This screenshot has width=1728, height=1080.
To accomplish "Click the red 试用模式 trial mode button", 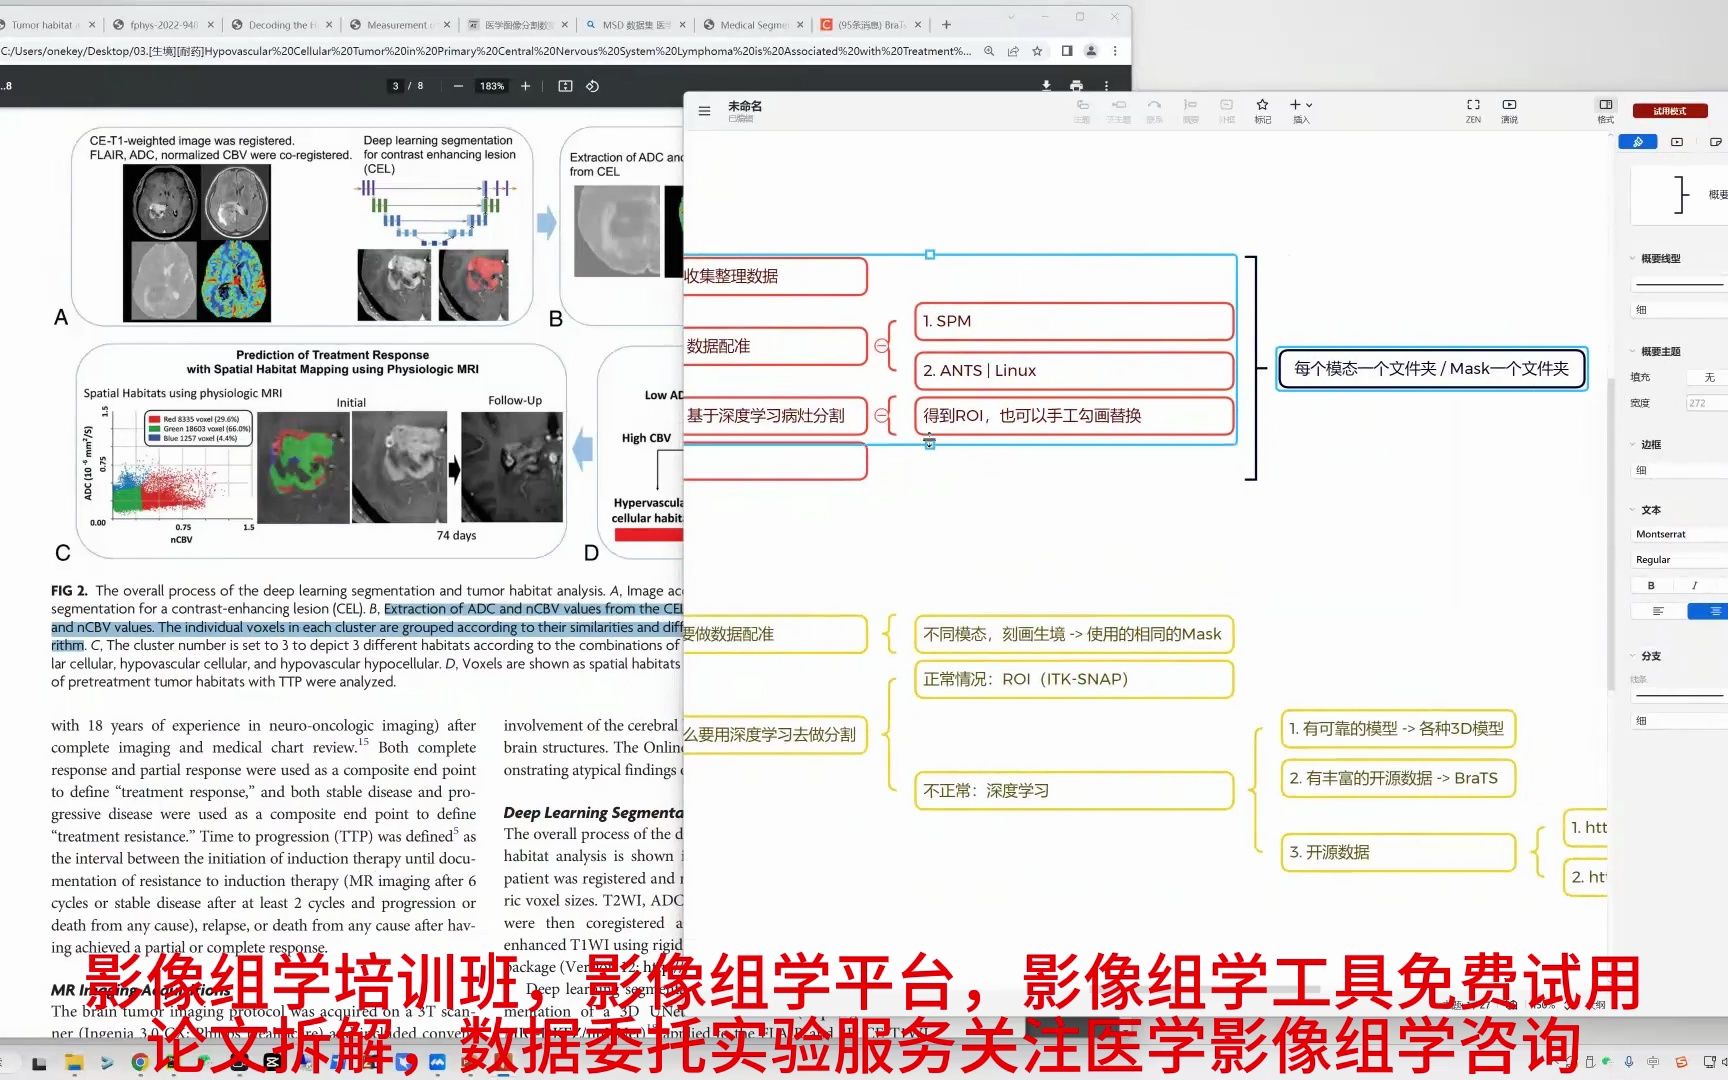I will point(1669,111).
